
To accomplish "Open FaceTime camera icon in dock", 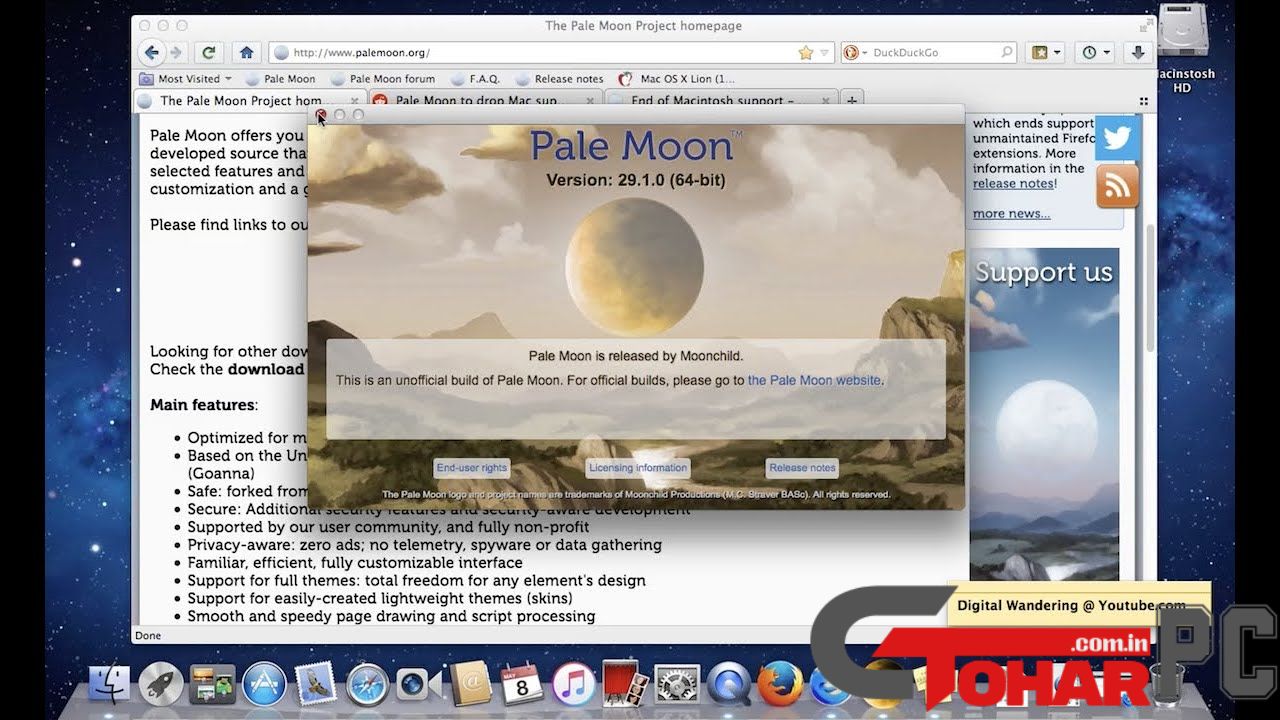I will click(x=418, y=685).
